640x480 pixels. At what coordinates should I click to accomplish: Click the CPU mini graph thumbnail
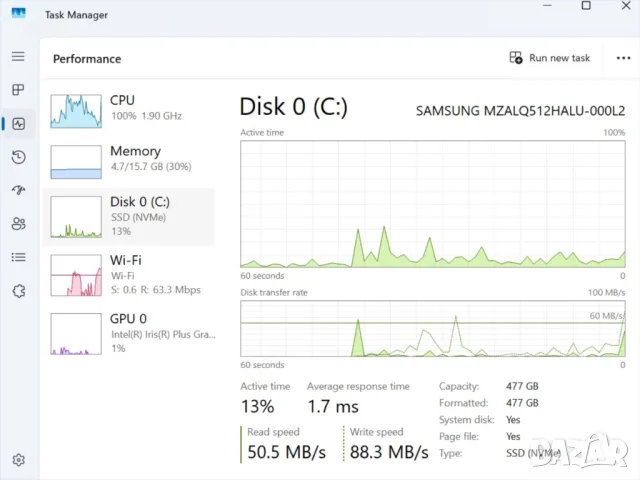tap(76, 111)
